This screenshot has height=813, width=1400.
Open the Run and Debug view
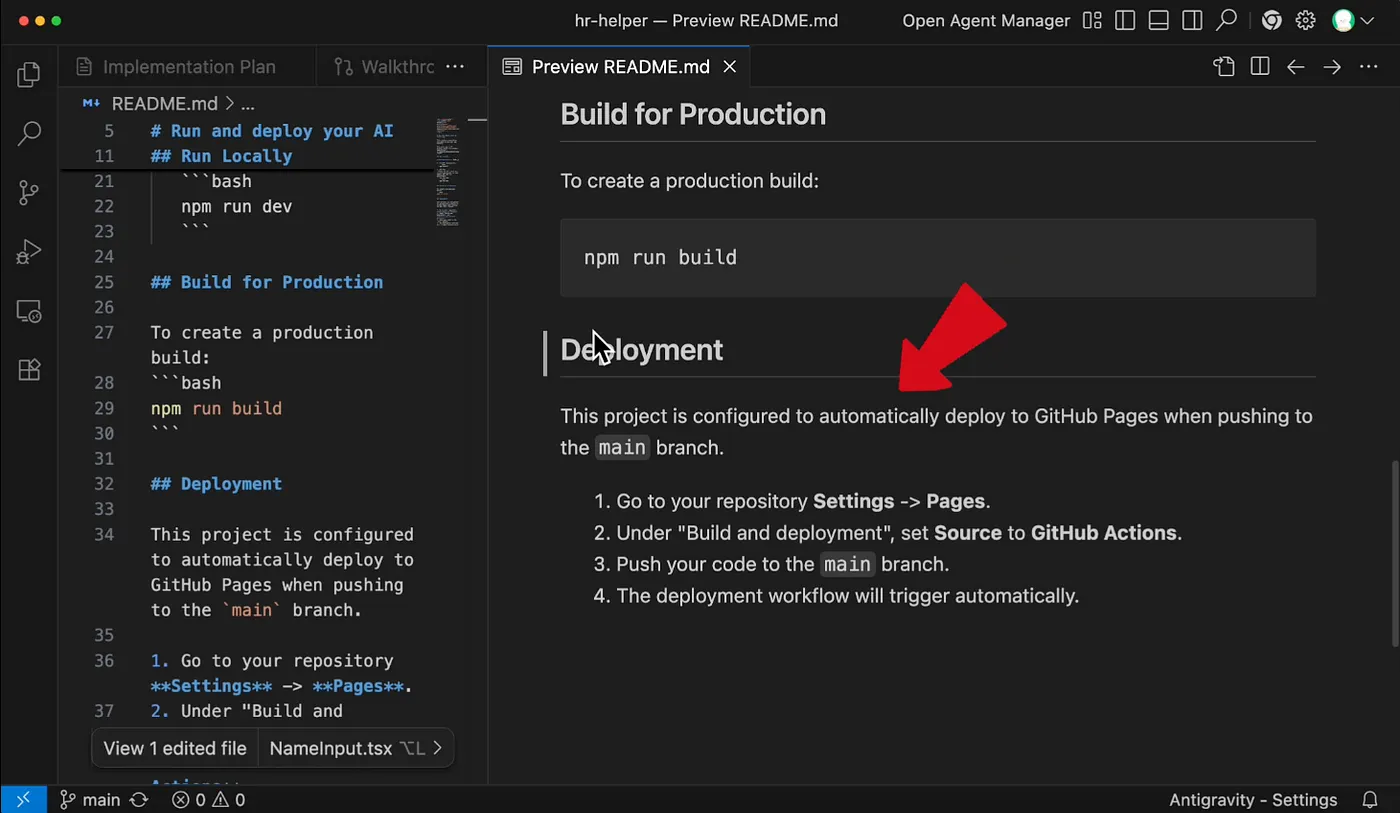[x=29, y=251]
